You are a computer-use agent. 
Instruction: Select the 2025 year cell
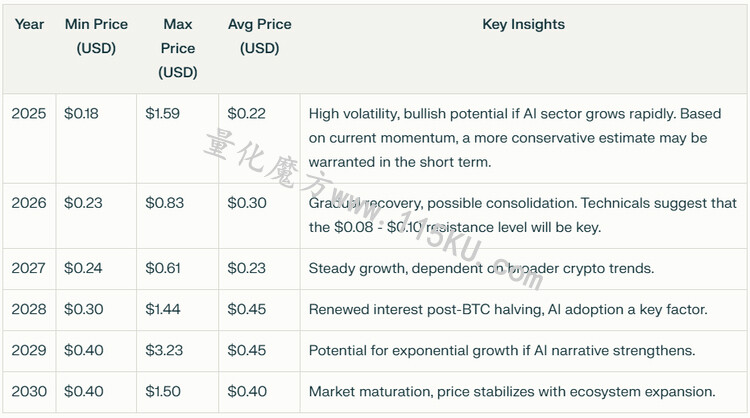point(29,114)
